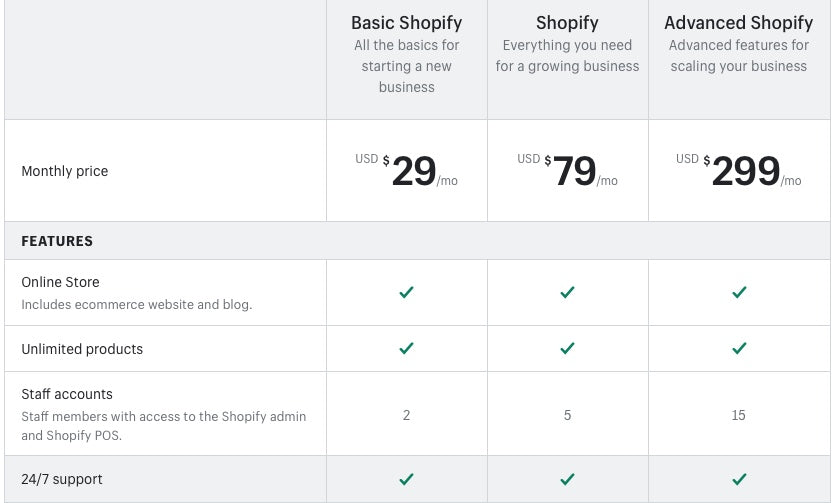Select the Basic Shopify plan heading

click(406, 22)
